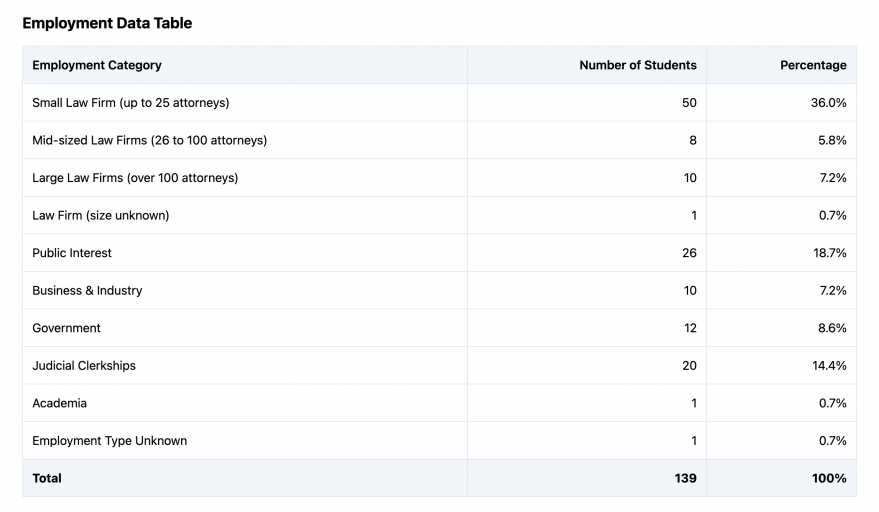This screenshot has height=512, width=879.
Task: Click the Business & Industry row label
Action: [x=87, y=290]
